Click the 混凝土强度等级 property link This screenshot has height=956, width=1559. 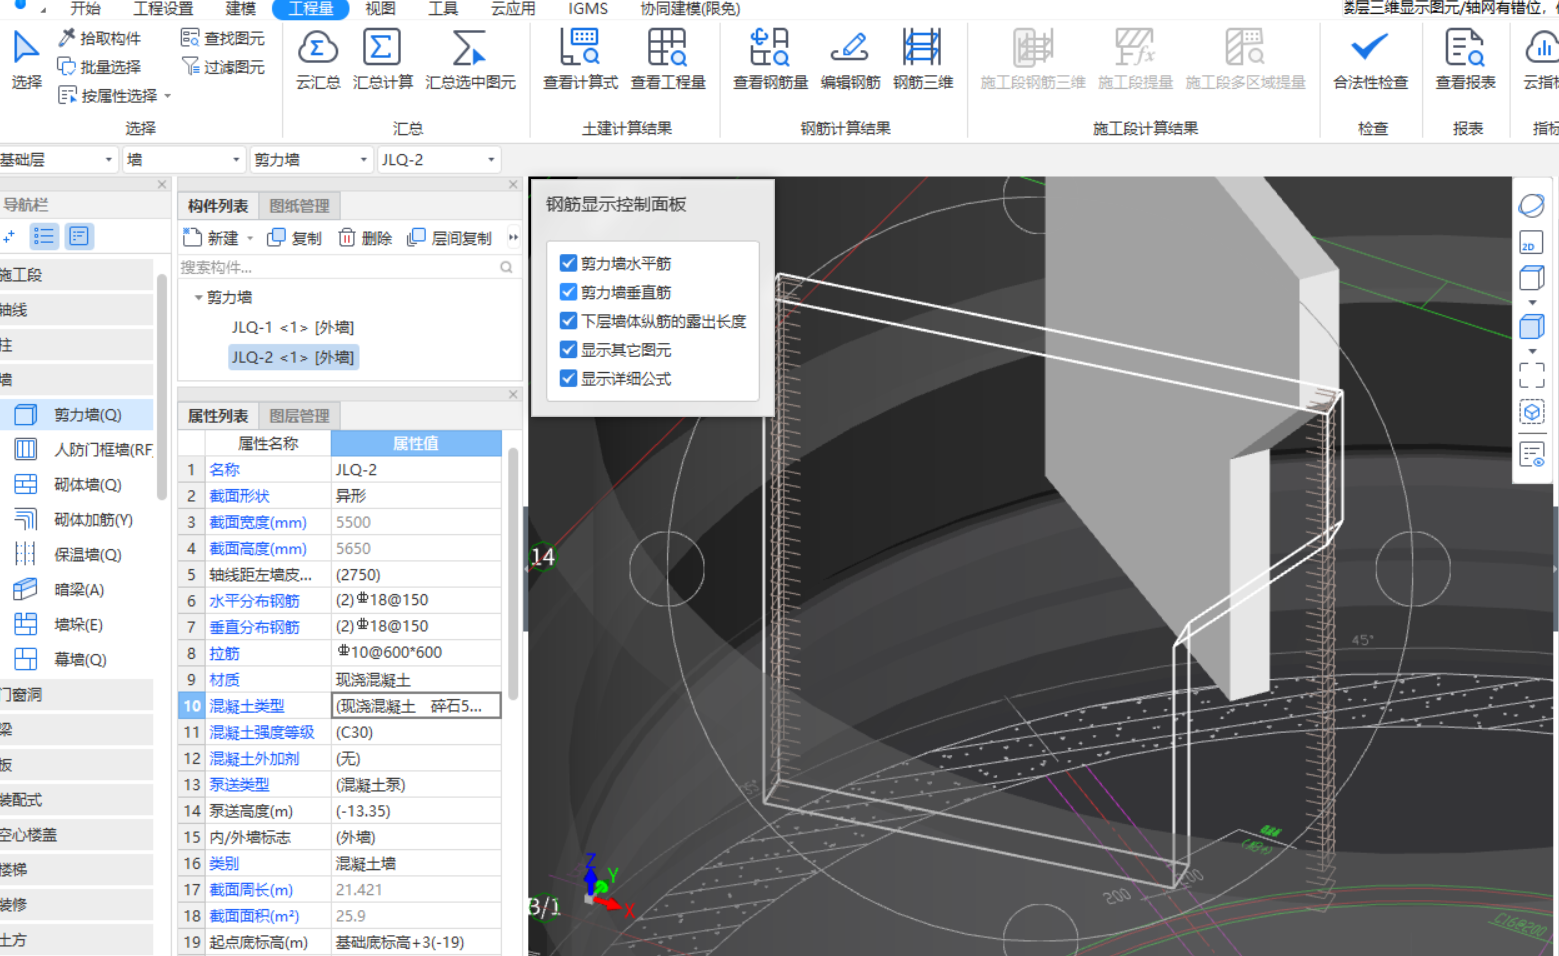point(262,733)
